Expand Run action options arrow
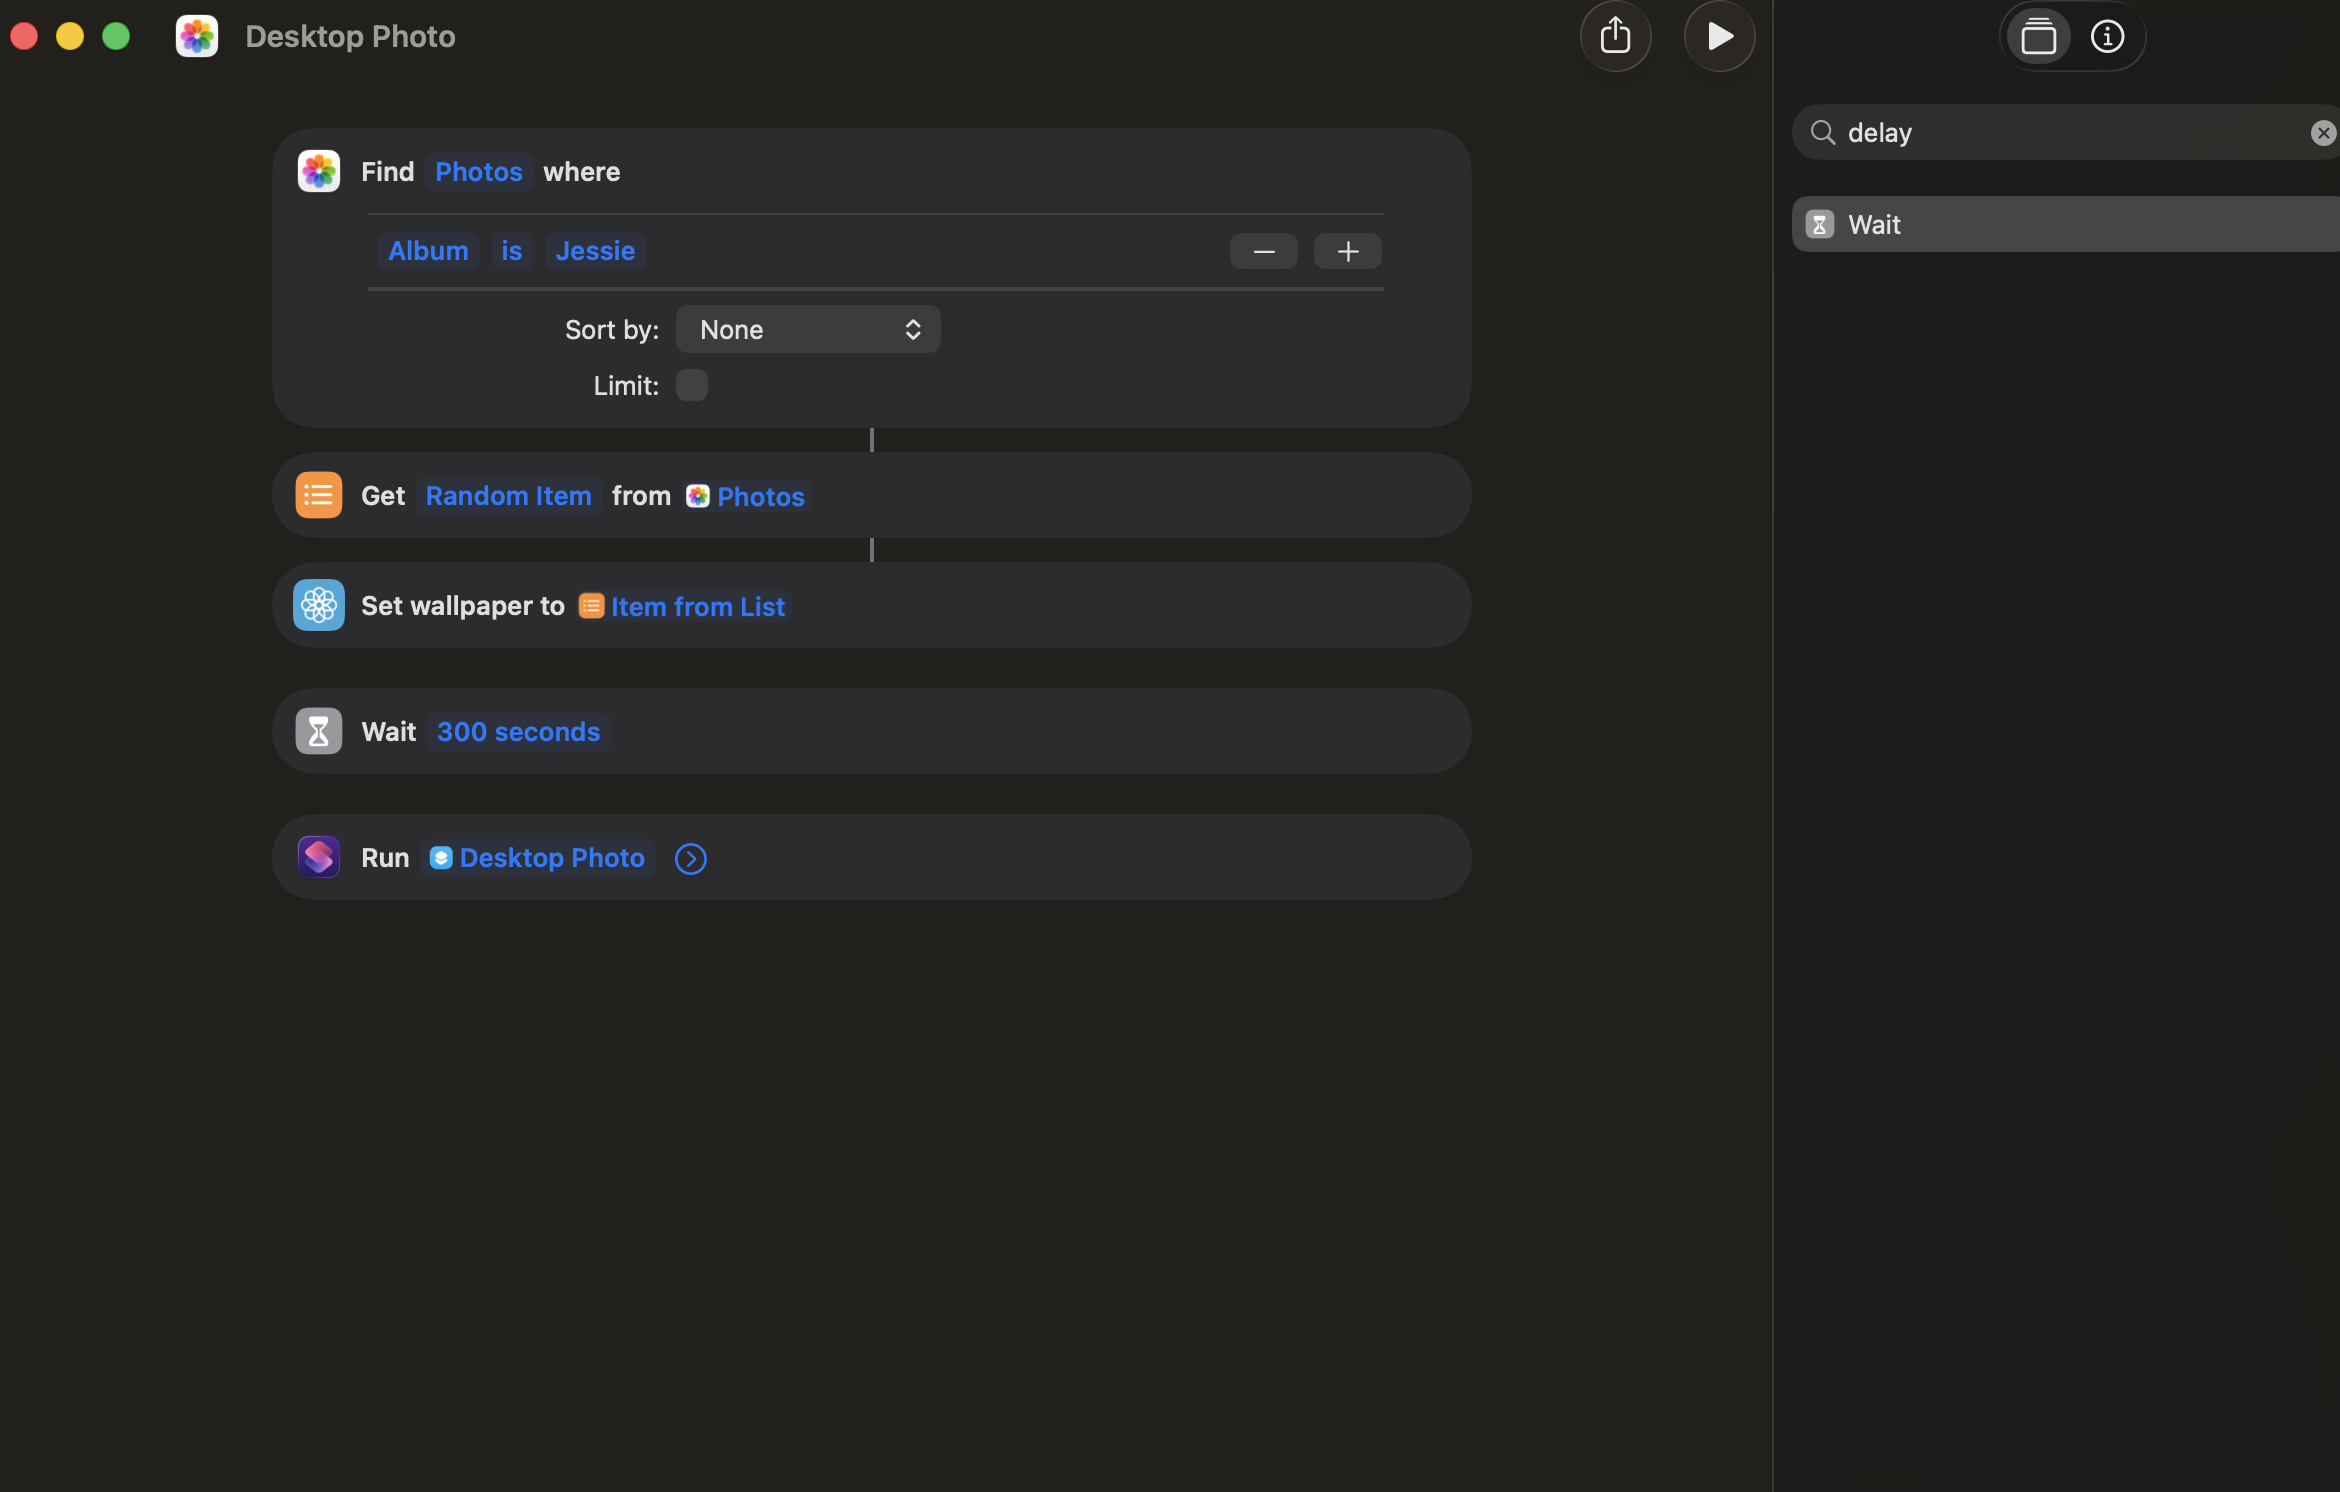Image resolution: width=2340 pixels, height=1492 pixels. click(690, 859)
